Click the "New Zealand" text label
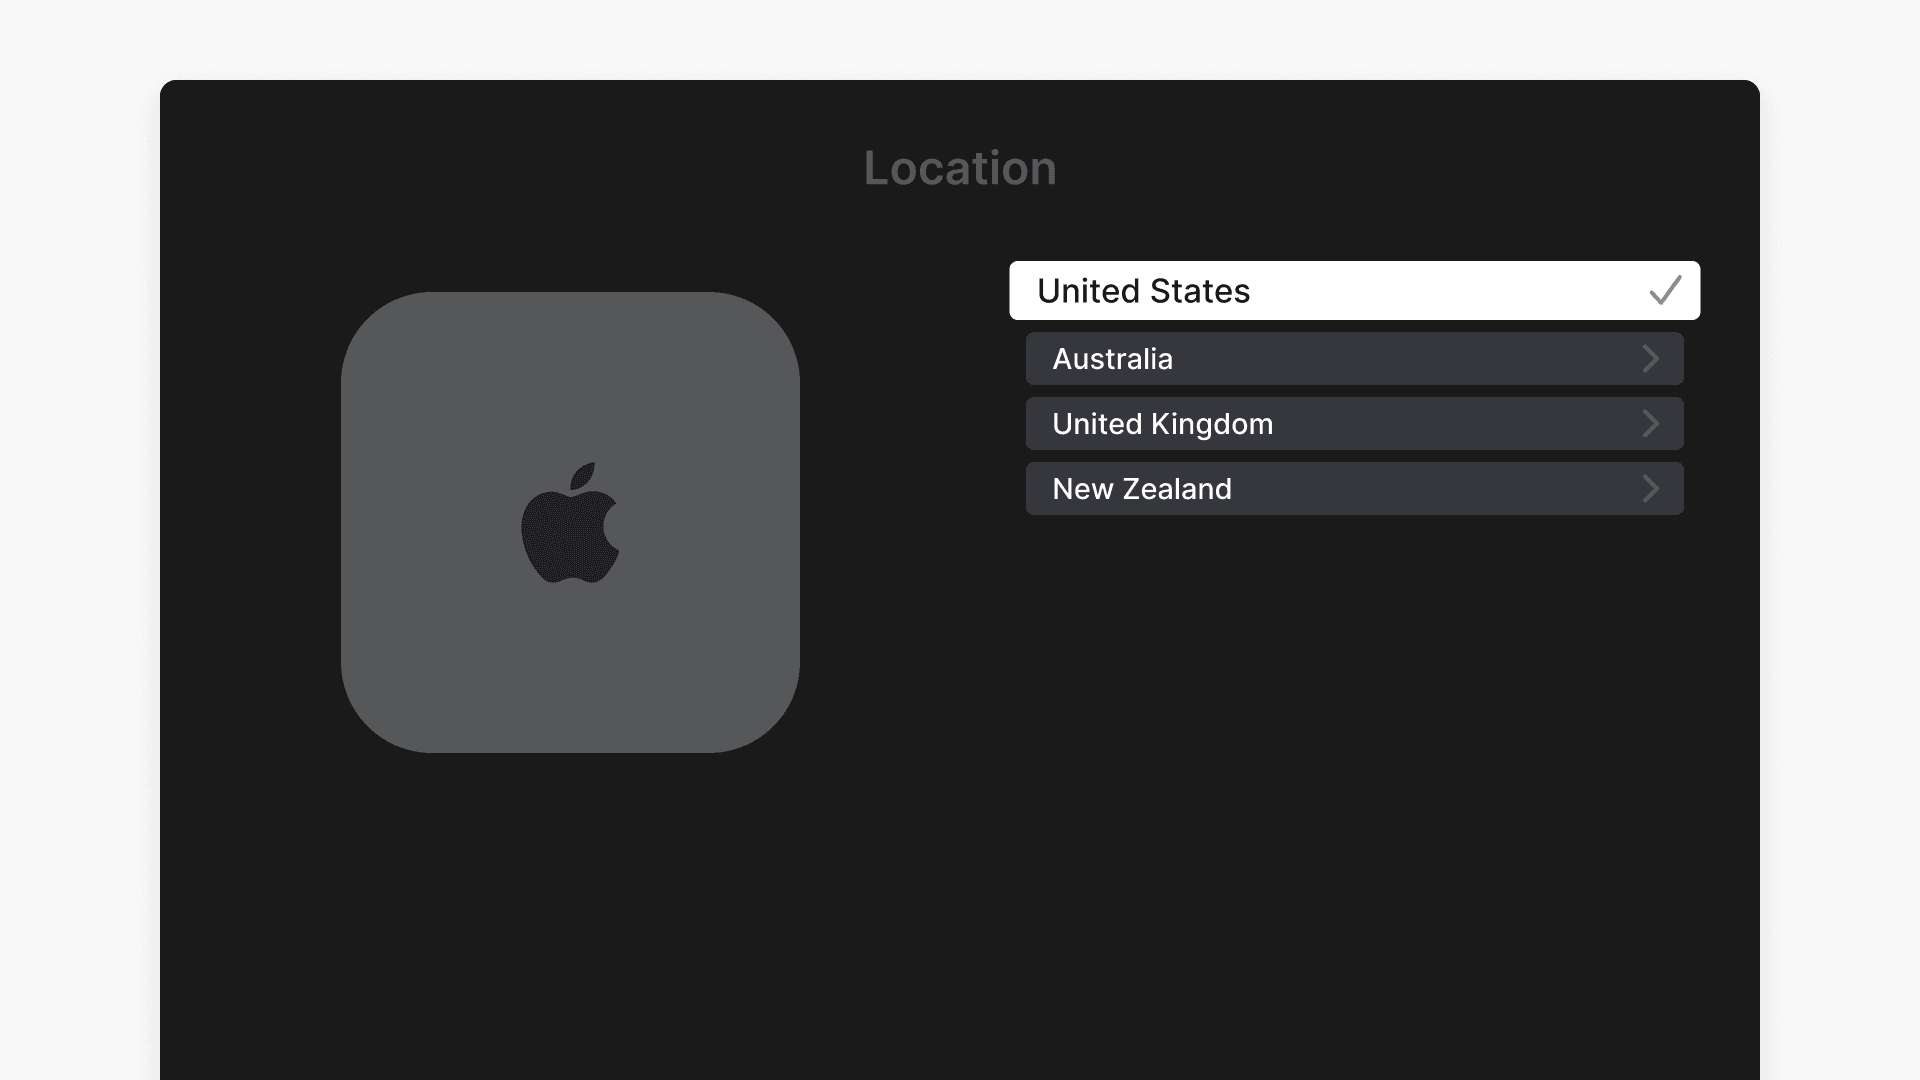The height and width of the screenshot is (1080, 1920). point(1141,489)
